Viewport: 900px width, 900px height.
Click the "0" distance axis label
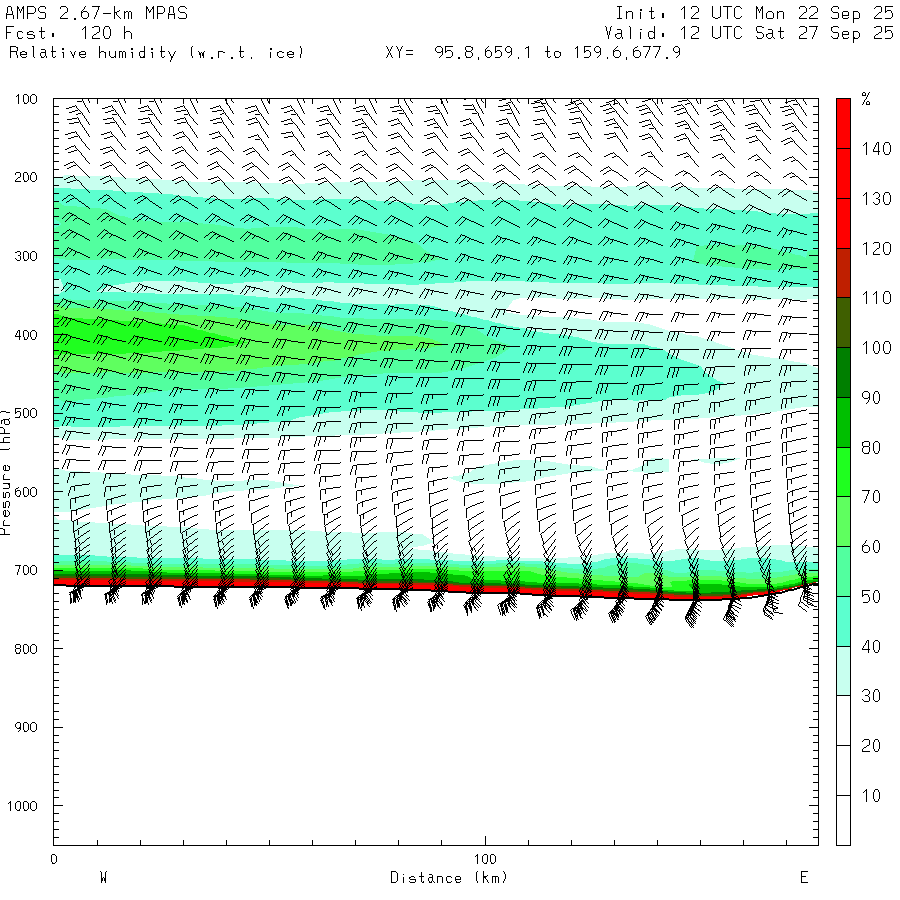[54, 859]
